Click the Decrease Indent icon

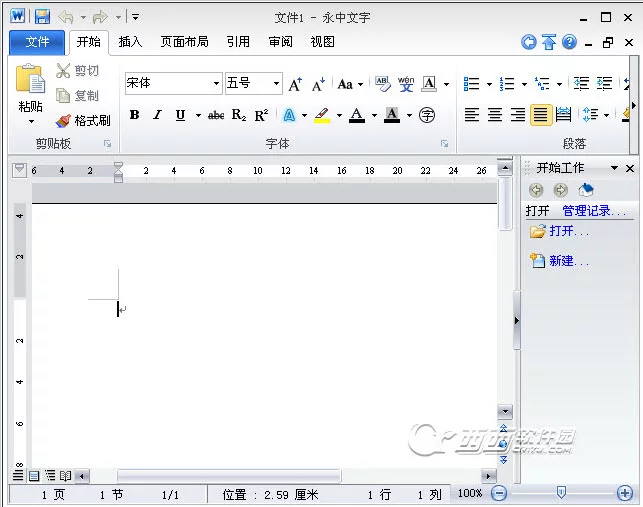581,84
